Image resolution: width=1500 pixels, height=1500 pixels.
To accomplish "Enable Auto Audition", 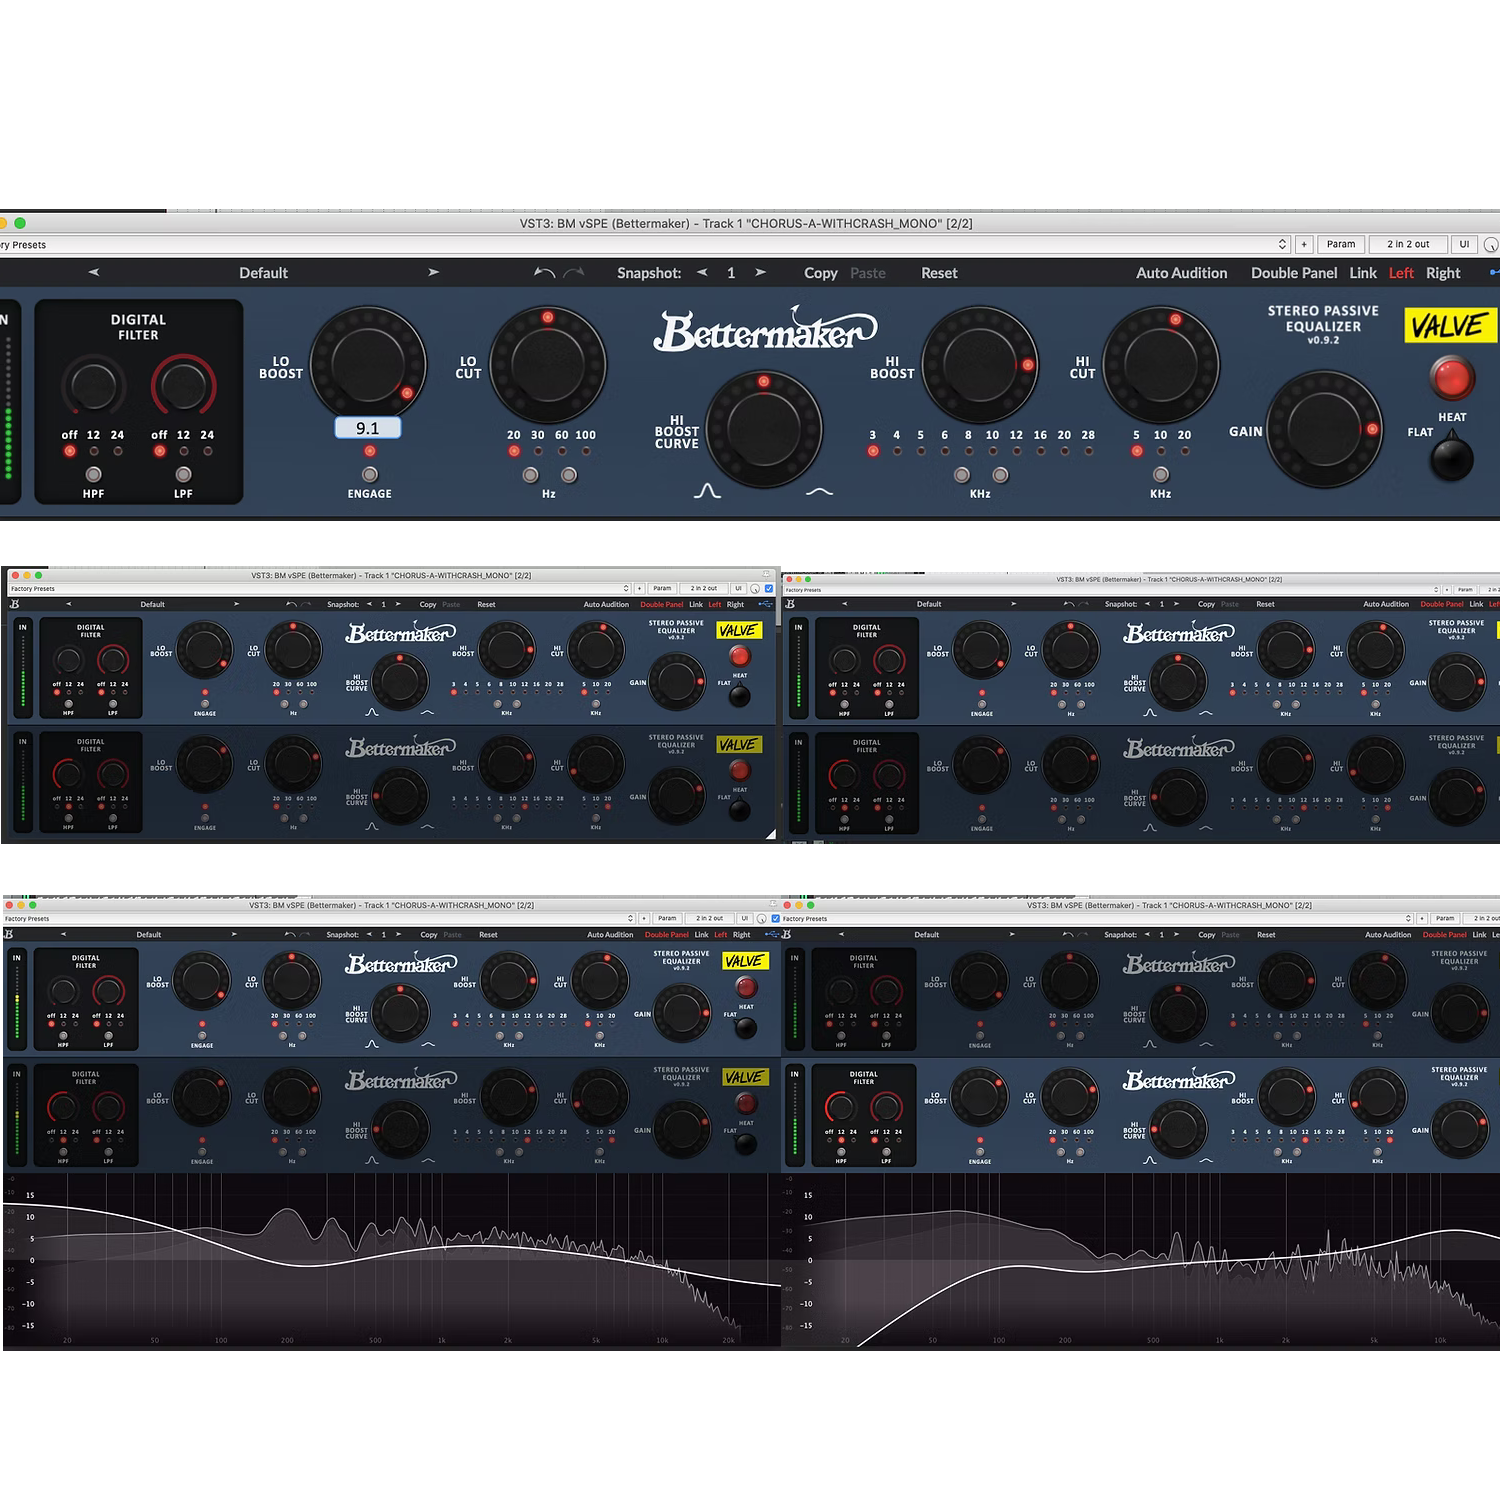I will click(x=1181, y=272).
